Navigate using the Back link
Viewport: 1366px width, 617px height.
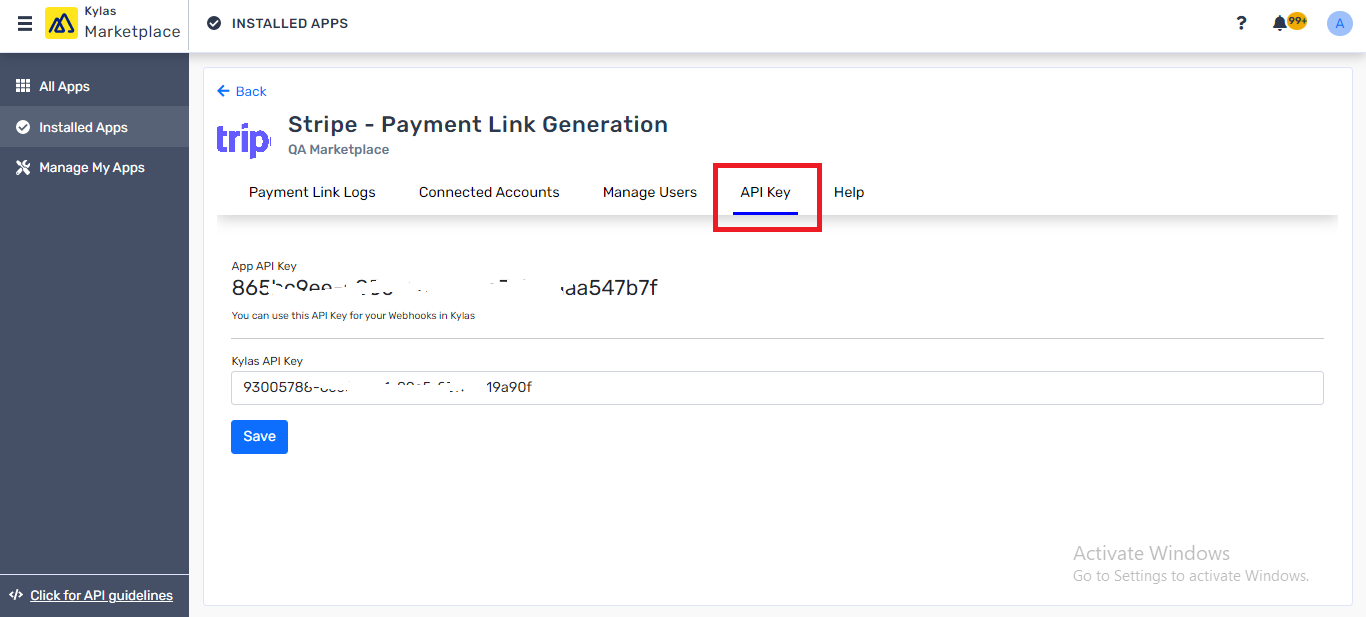click(x=241, y=91)
